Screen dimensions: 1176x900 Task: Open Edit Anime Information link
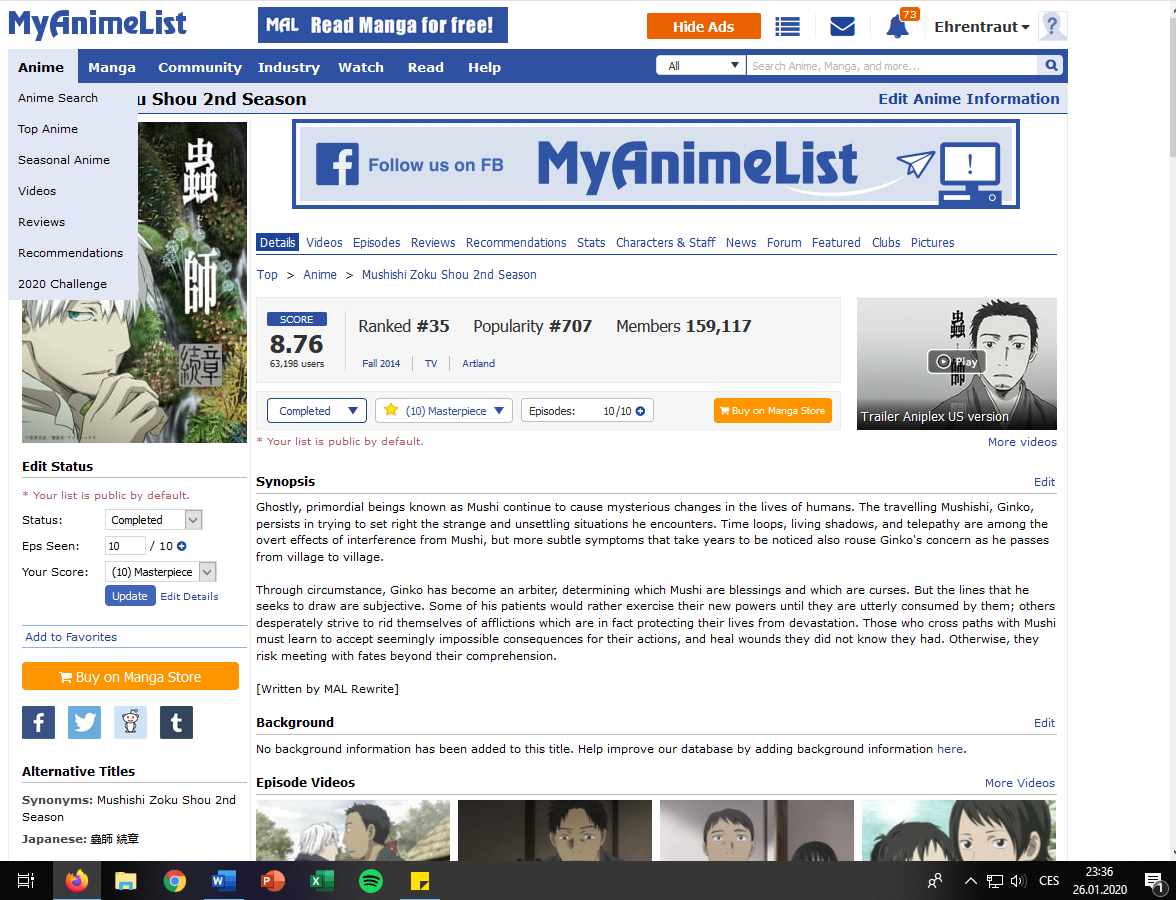point(969,99)
